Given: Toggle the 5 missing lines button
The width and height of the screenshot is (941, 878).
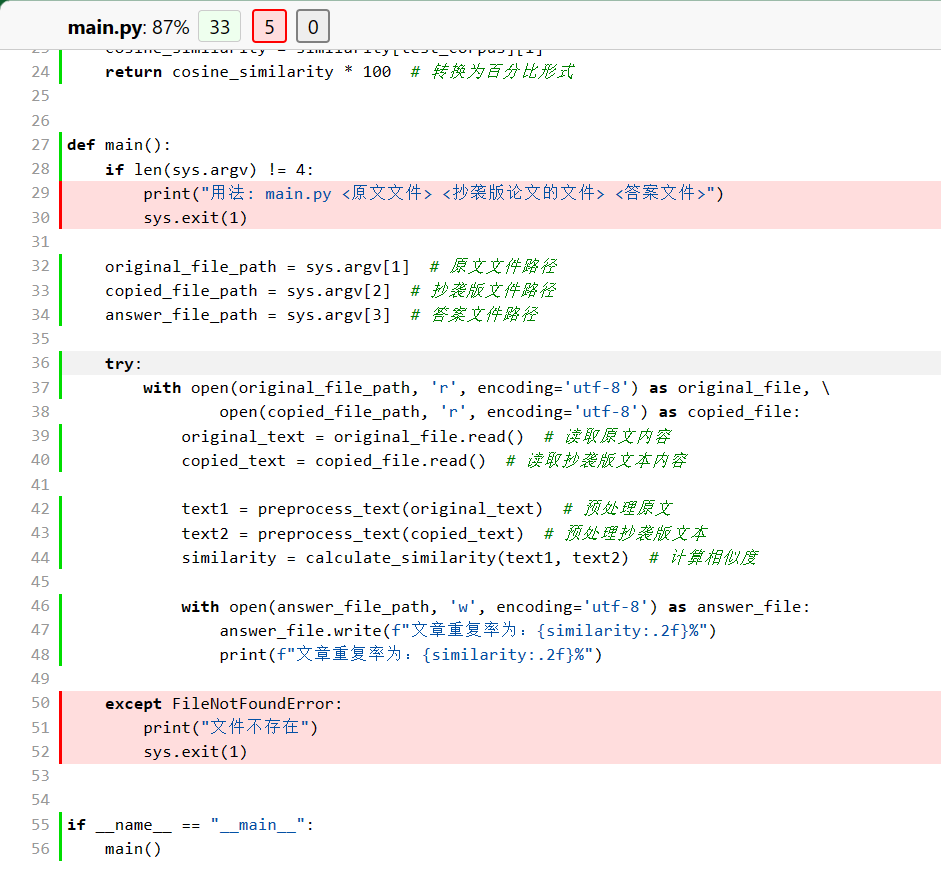Looking at the screenshot, I should pos(270,27).
